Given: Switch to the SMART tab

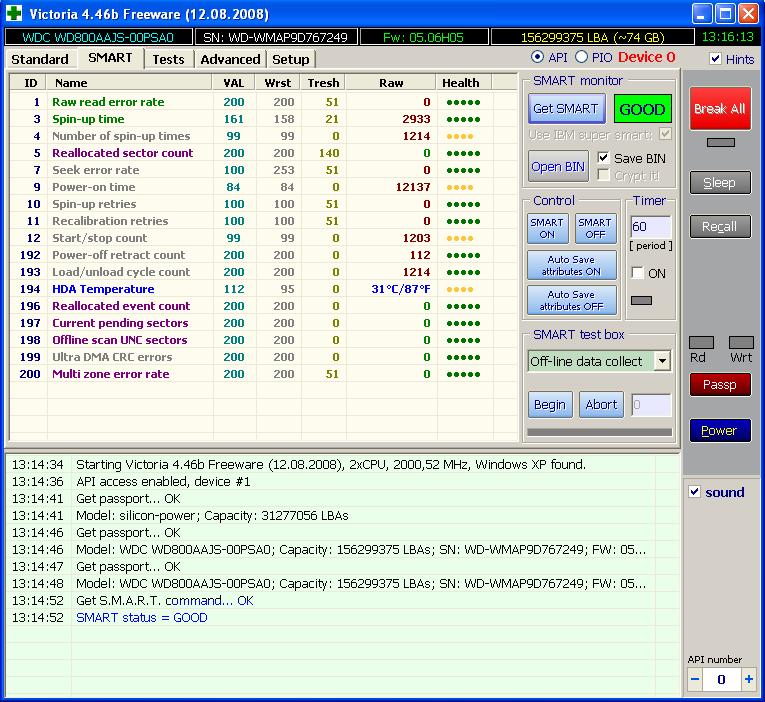Looking at the screenshot, I should click(110, 58).
